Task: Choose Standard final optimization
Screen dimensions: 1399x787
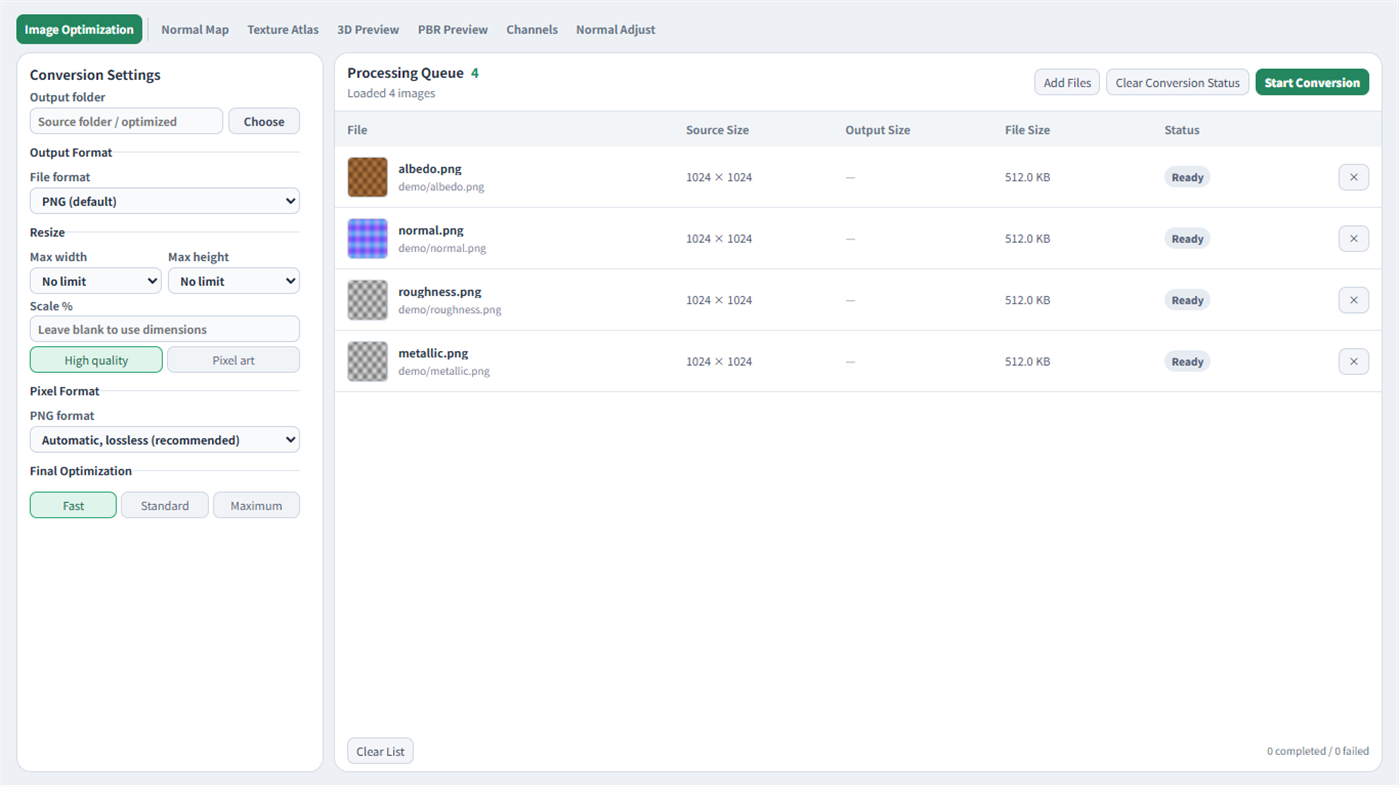Action: [x=165, y=505]
